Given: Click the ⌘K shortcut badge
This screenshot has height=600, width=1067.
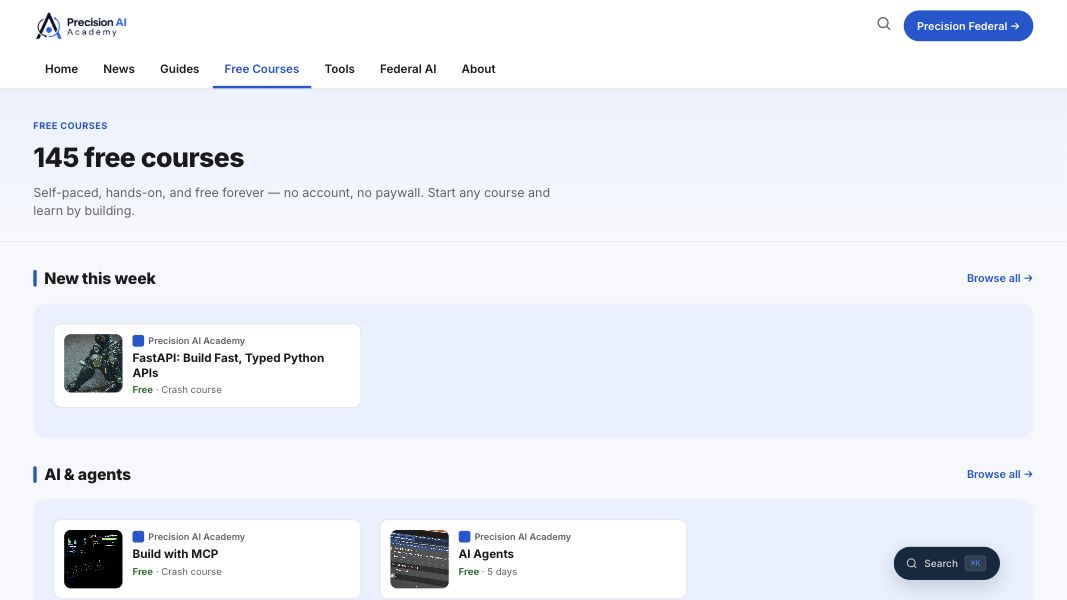Looking at the screenshot, I should (x=975, y=563).
